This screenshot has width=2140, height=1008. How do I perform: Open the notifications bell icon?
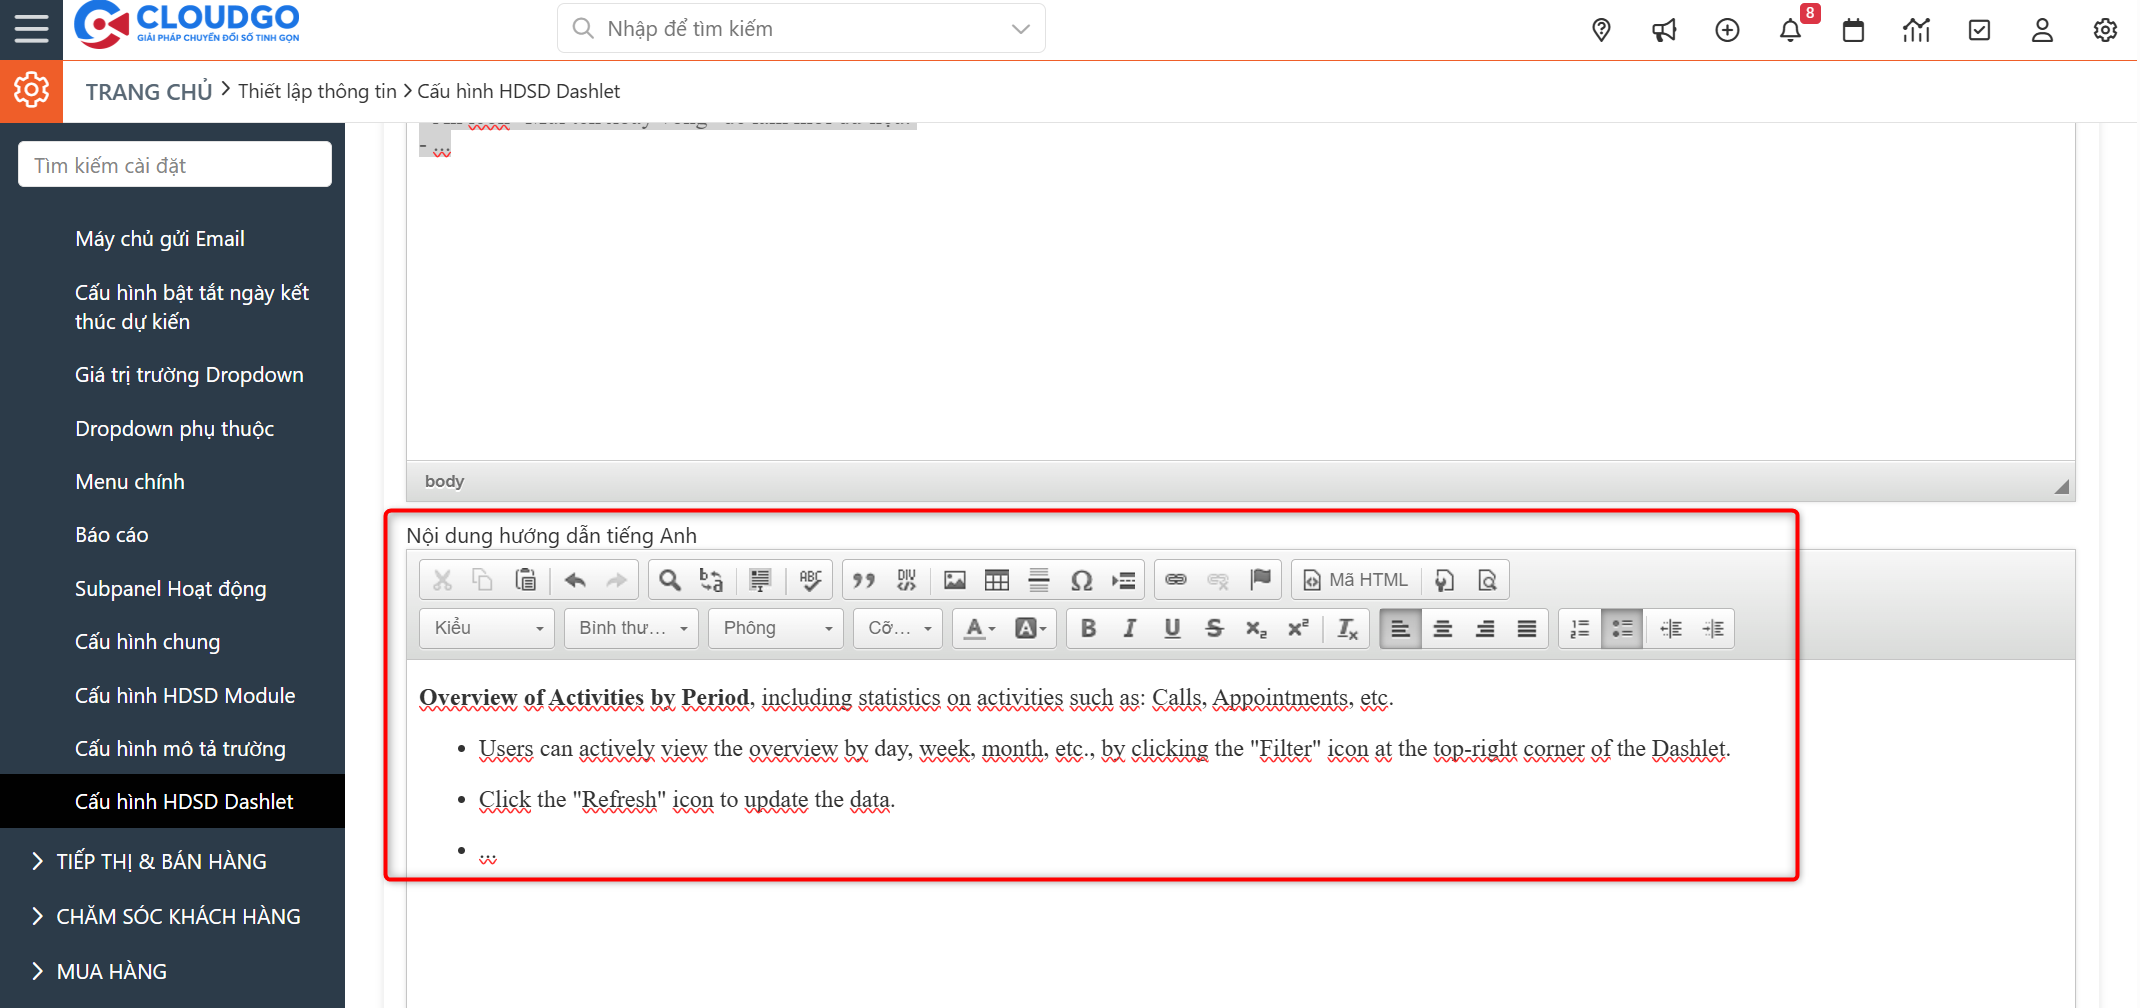pyautogui.click(x=1790, y=30)
